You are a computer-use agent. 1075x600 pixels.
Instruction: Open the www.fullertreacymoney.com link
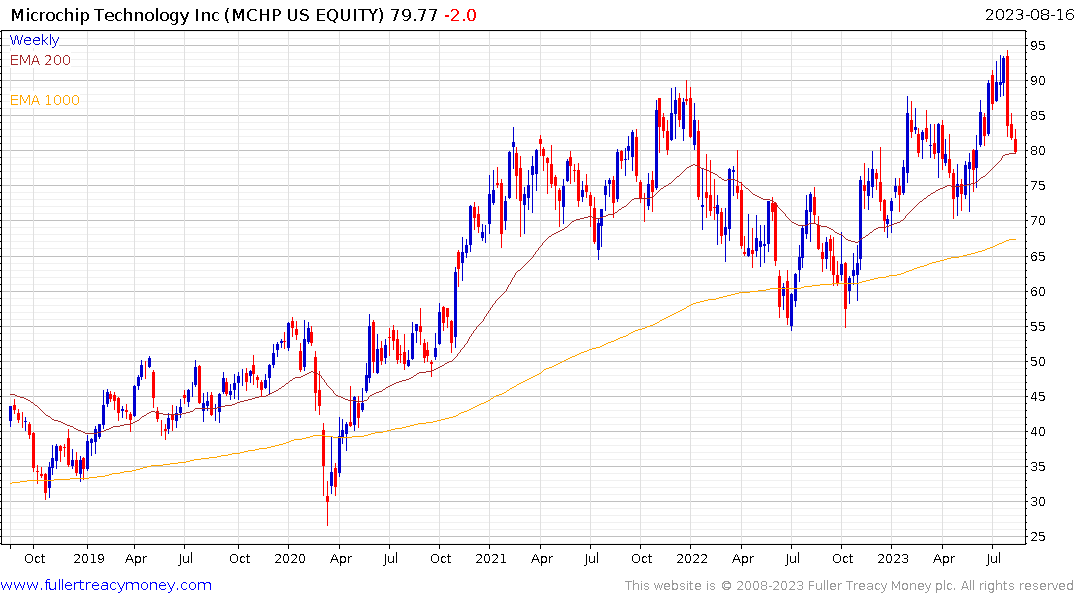coord(106,585)
